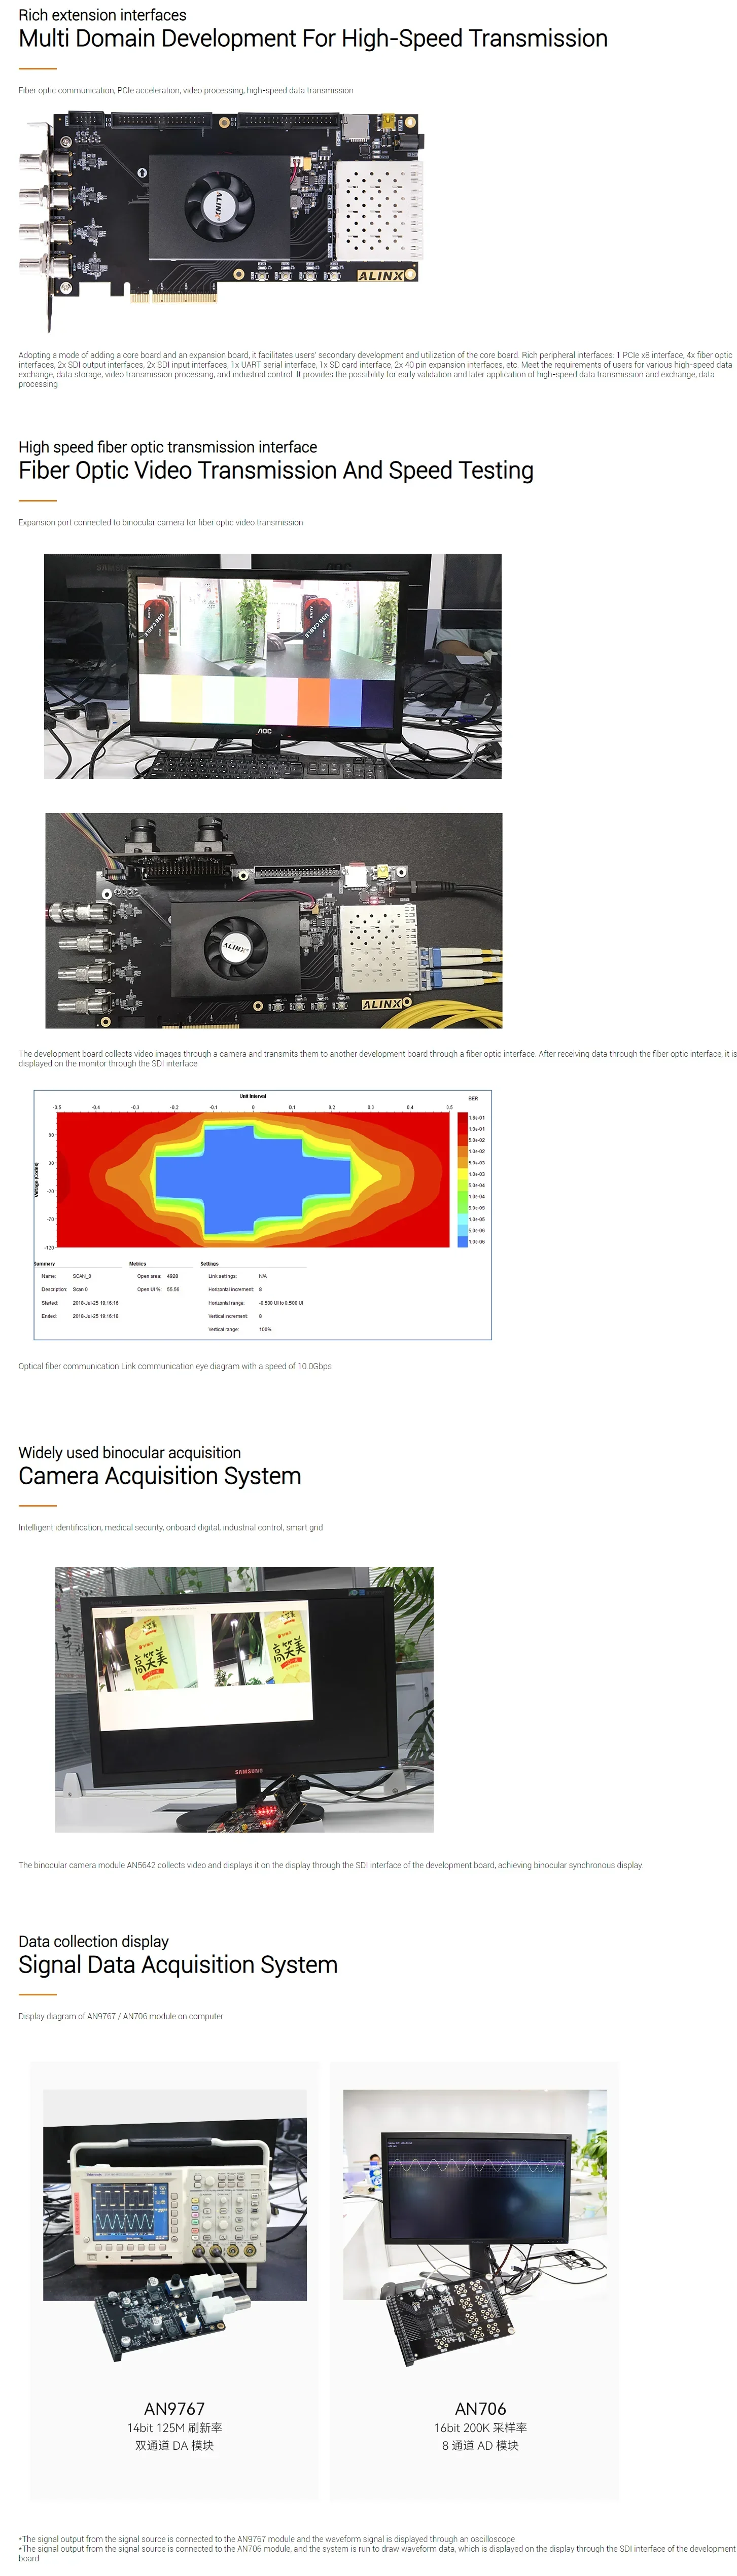Click the '16bit 200K' specification text
The width and height of the screenshot is (737, 2576).
pyautogui.click(x=480, y=2428)
